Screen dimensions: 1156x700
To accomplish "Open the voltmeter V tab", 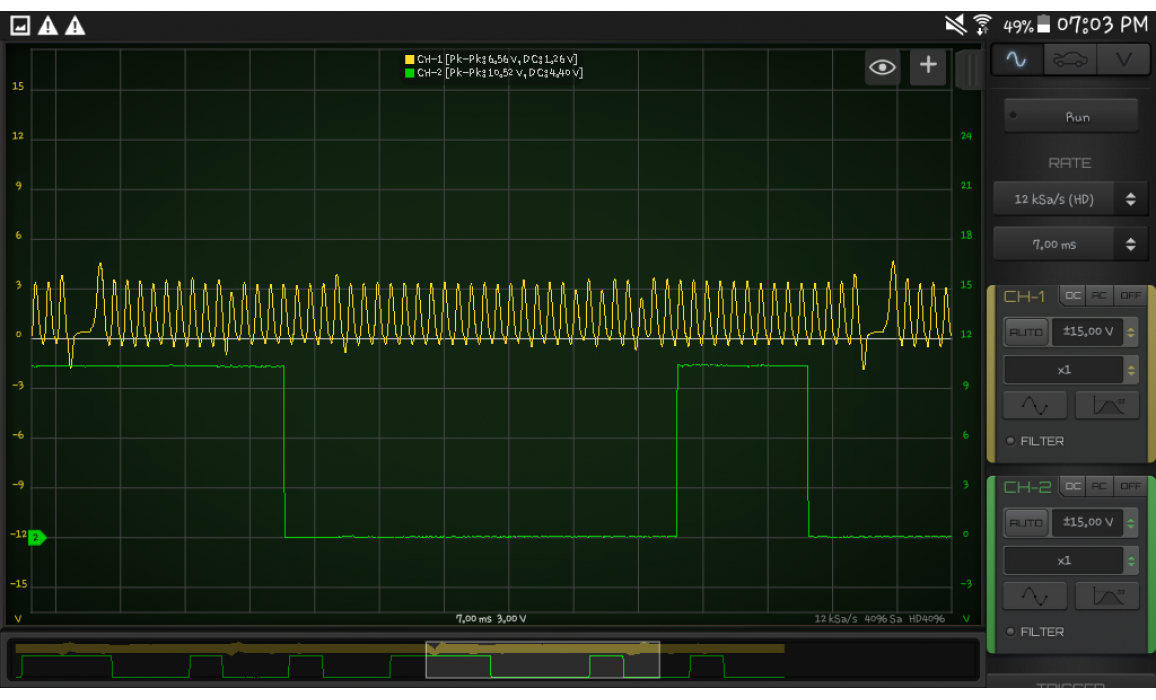I will [x=1124, y=60].
